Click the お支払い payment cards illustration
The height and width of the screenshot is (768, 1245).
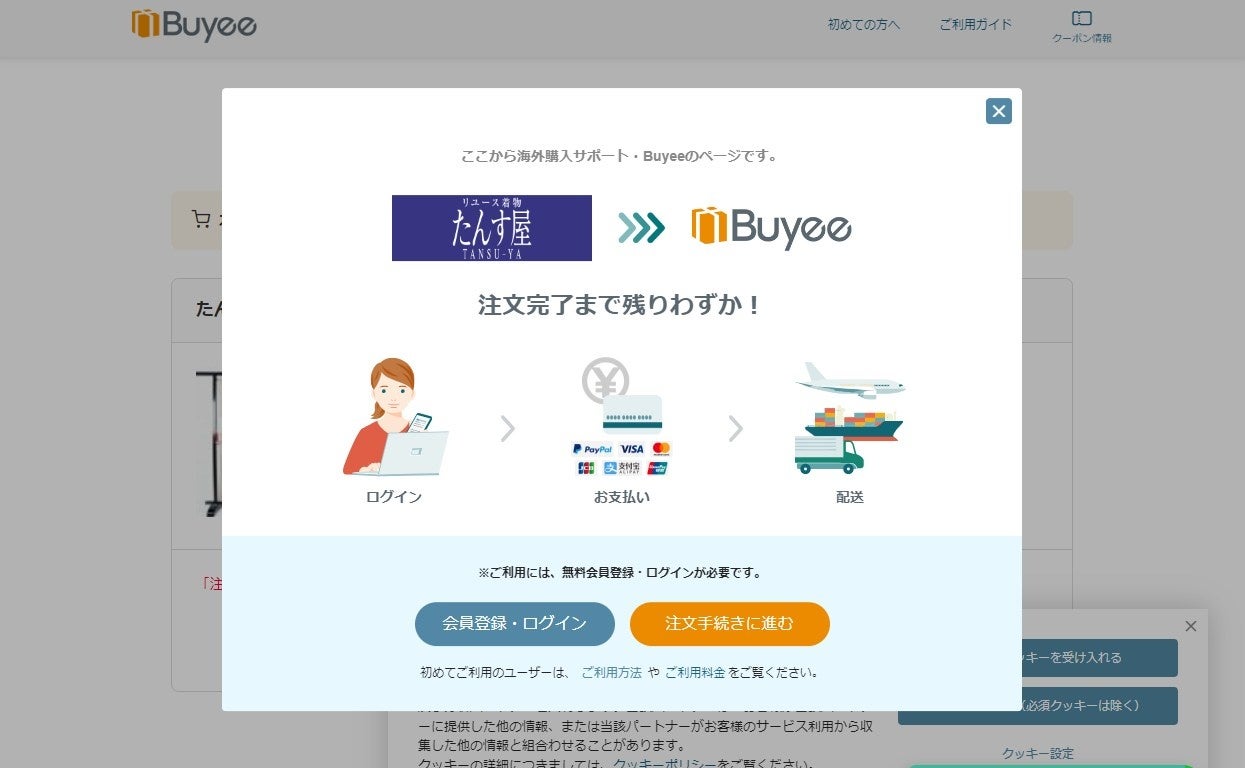point(622,417)
